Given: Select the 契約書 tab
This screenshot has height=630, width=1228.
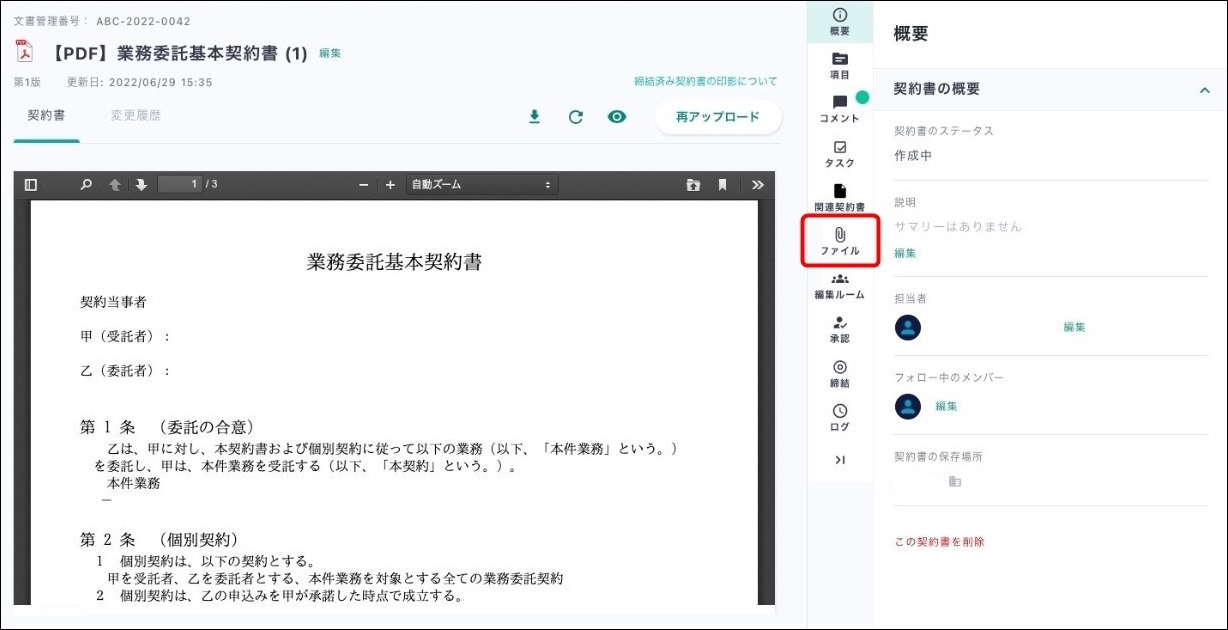Looking at the screenshot, I should click(x=46, y=116).
